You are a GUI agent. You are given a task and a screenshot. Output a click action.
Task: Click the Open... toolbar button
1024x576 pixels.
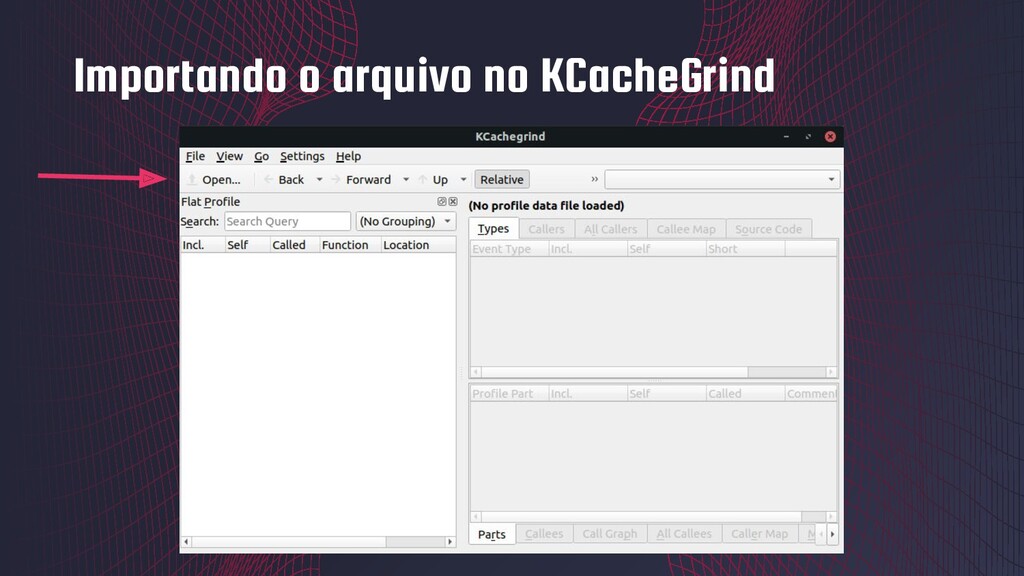point(214,180)
